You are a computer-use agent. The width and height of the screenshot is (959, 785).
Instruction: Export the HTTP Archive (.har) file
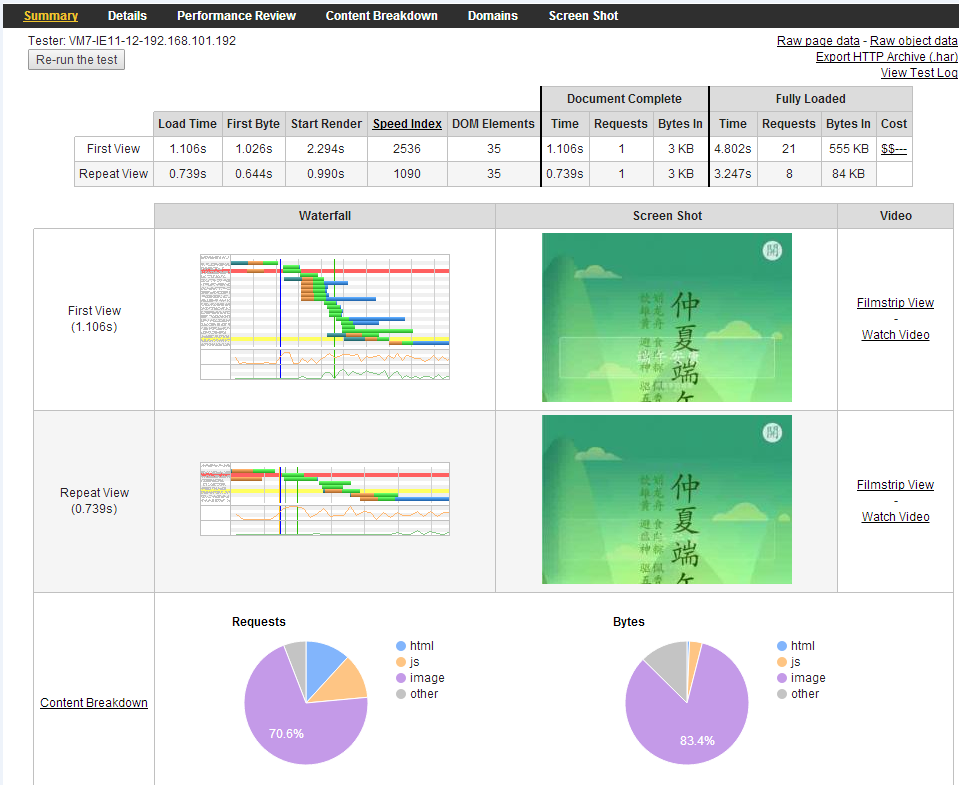(886, 57)
